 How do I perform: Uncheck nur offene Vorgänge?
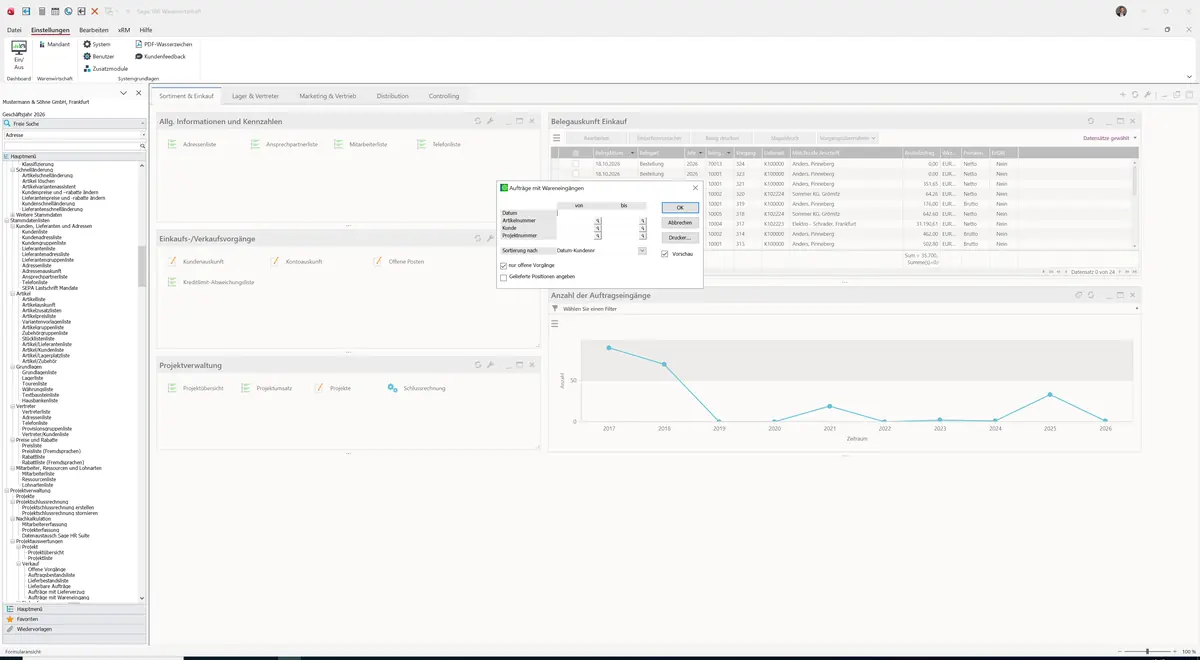coord(504,265)
